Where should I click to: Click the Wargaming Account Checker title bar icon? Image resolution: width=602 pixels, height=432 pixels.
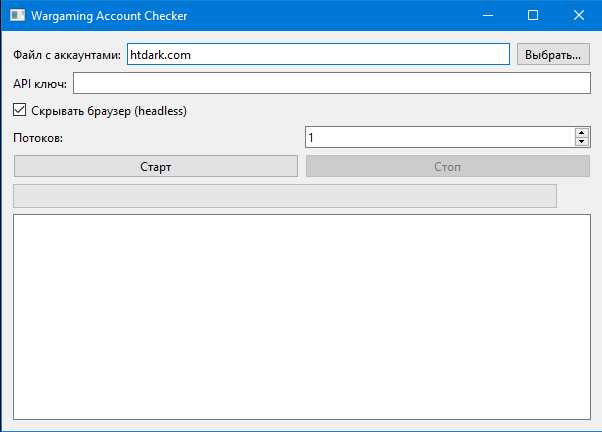(x=17, y=15)
